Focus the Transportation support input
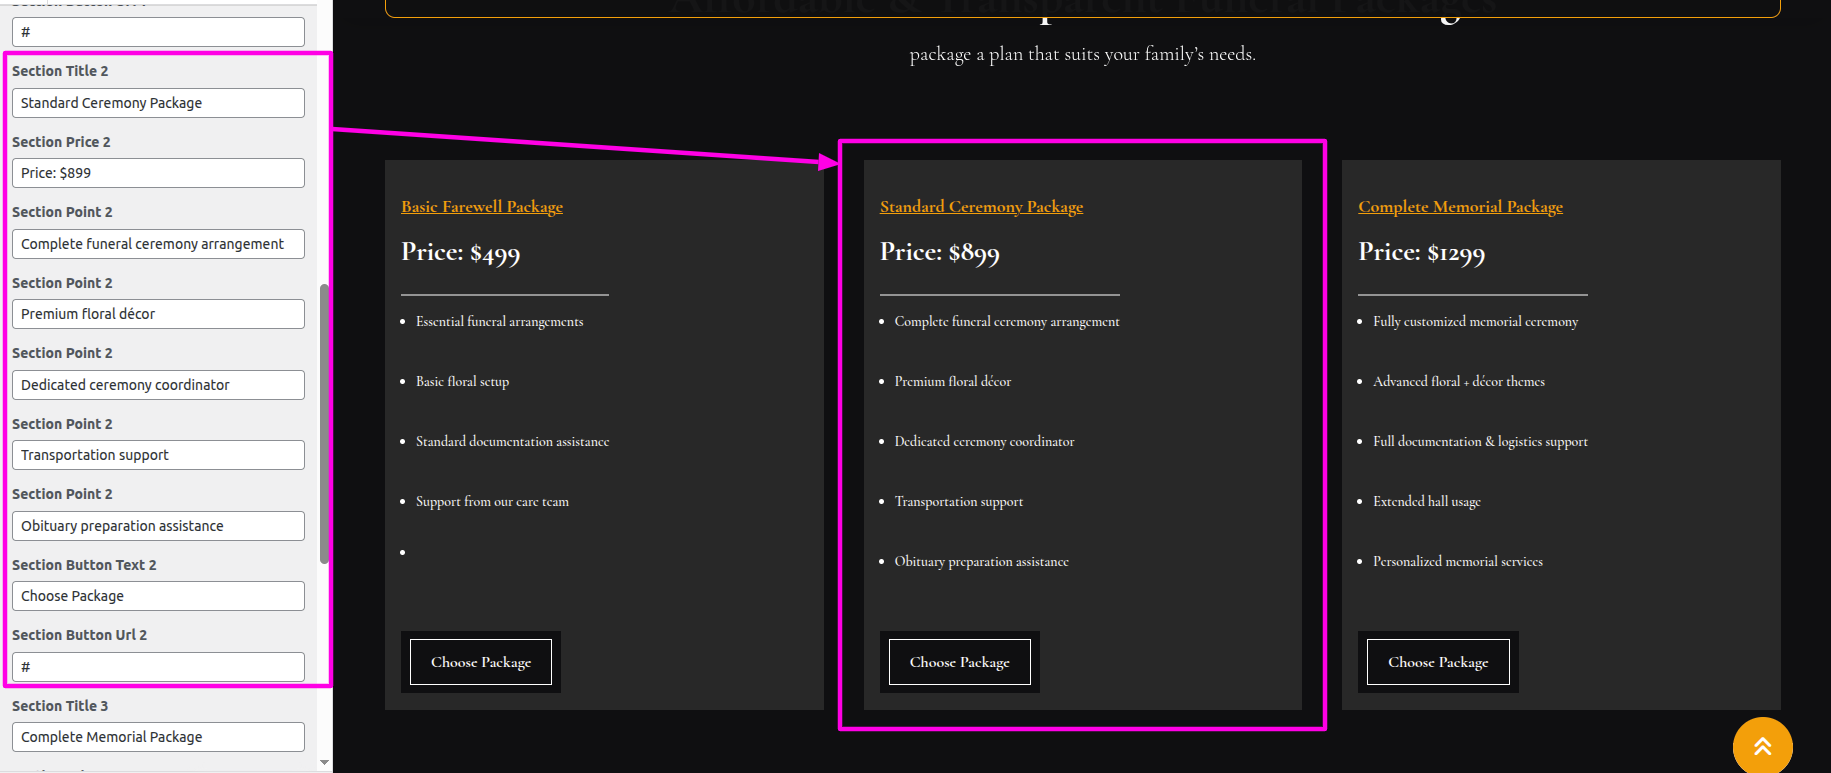The image size is (1831, 773). tap(158, 455)
